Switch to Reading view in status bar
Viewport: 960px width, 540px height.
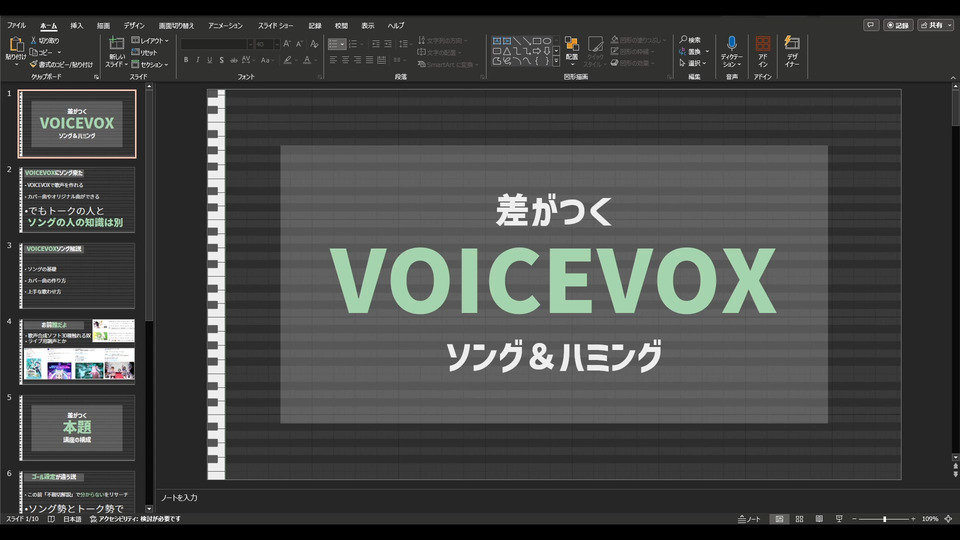click(819, 519)
